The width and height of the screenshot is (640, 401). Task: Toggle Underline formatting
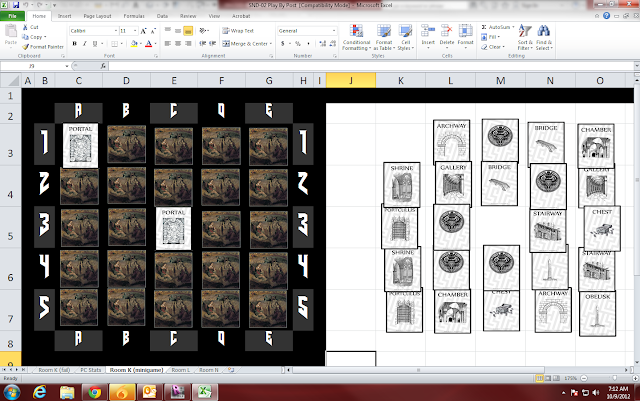(95, 44)
